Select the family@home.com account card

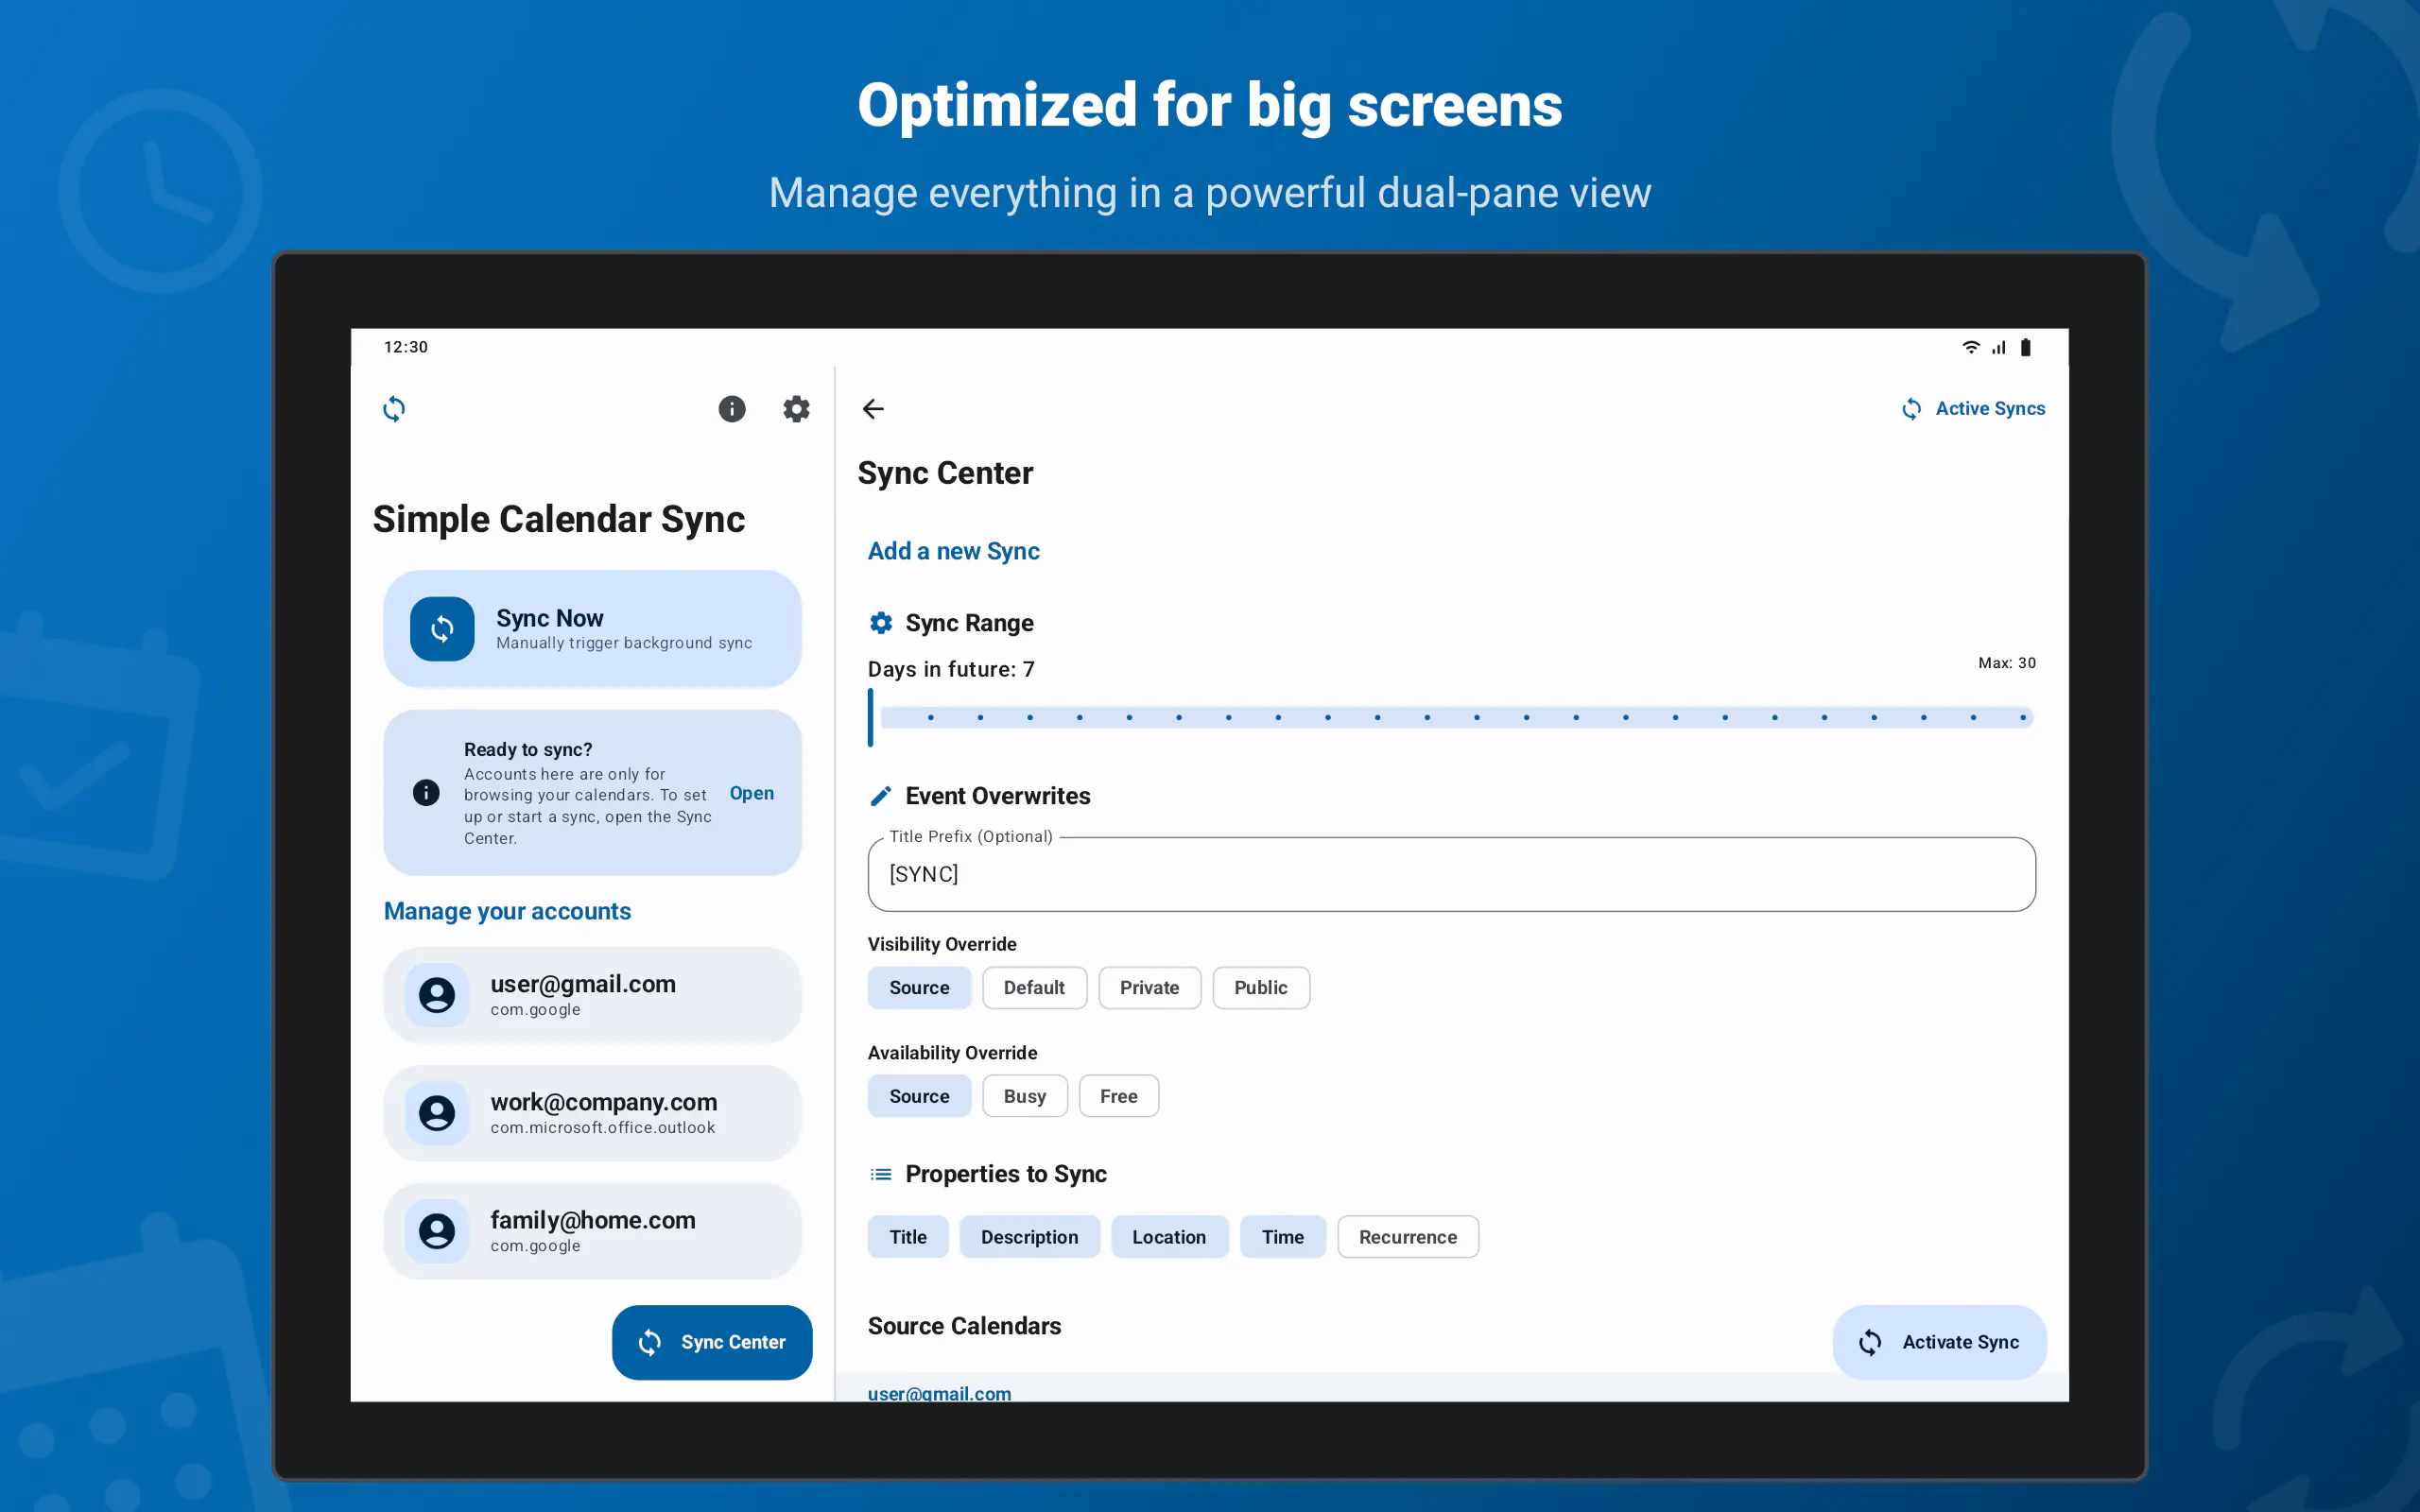pyautogui.click(x=592, y=1231)
